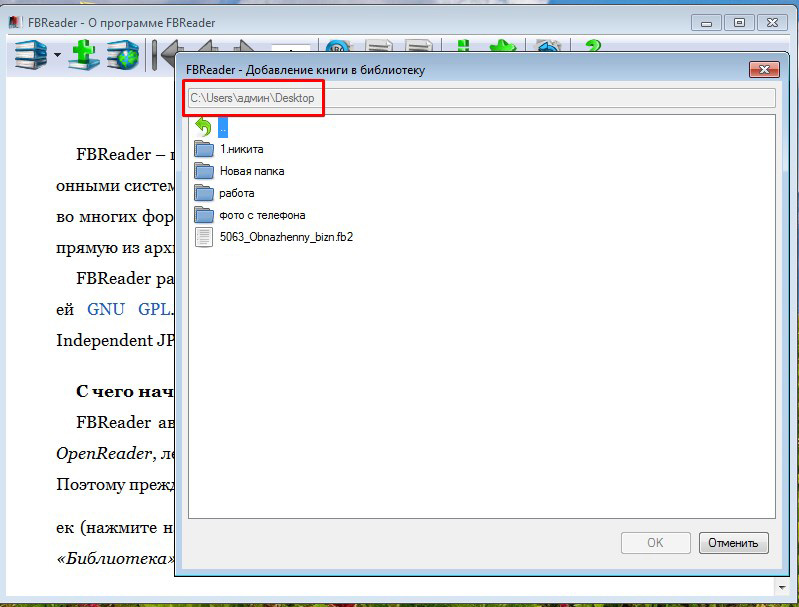Follow the GNU link in the main window
Screen dimensions: 799x607
[105, 309]
